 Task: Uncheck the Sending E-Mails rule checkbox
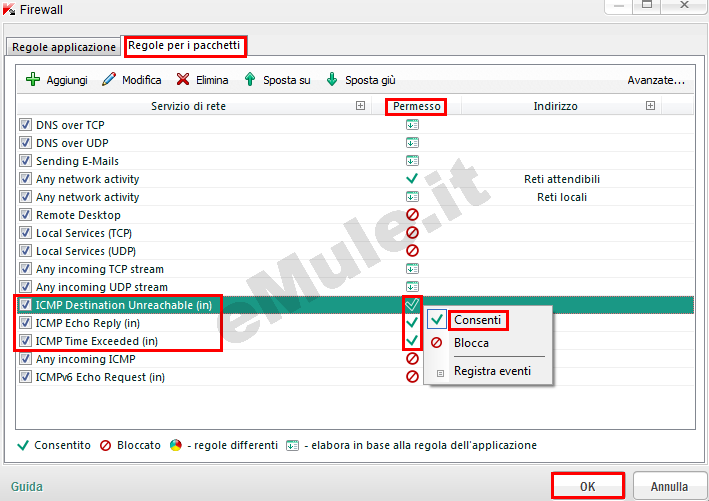coord(26,161)
